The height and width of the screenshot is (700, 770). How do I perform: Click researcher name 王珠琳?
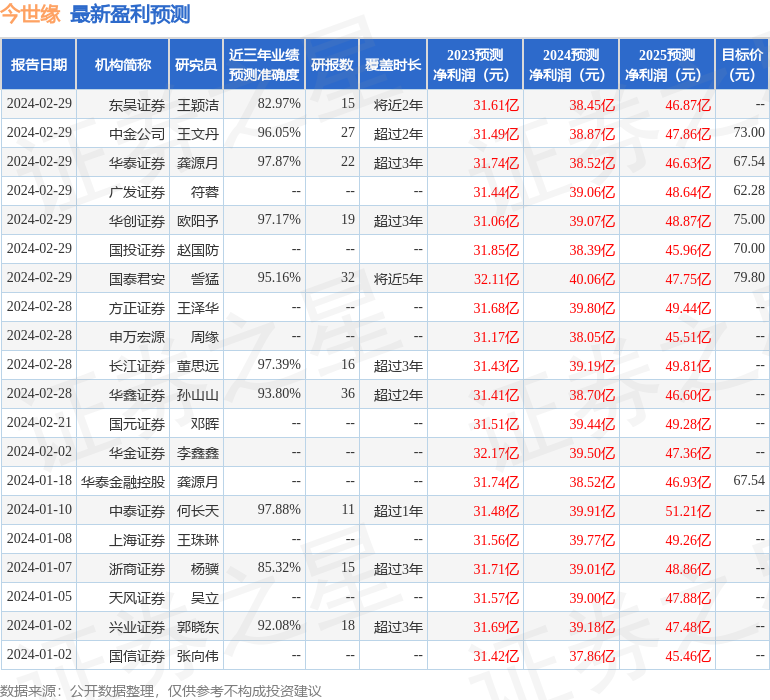pos(197,540)
